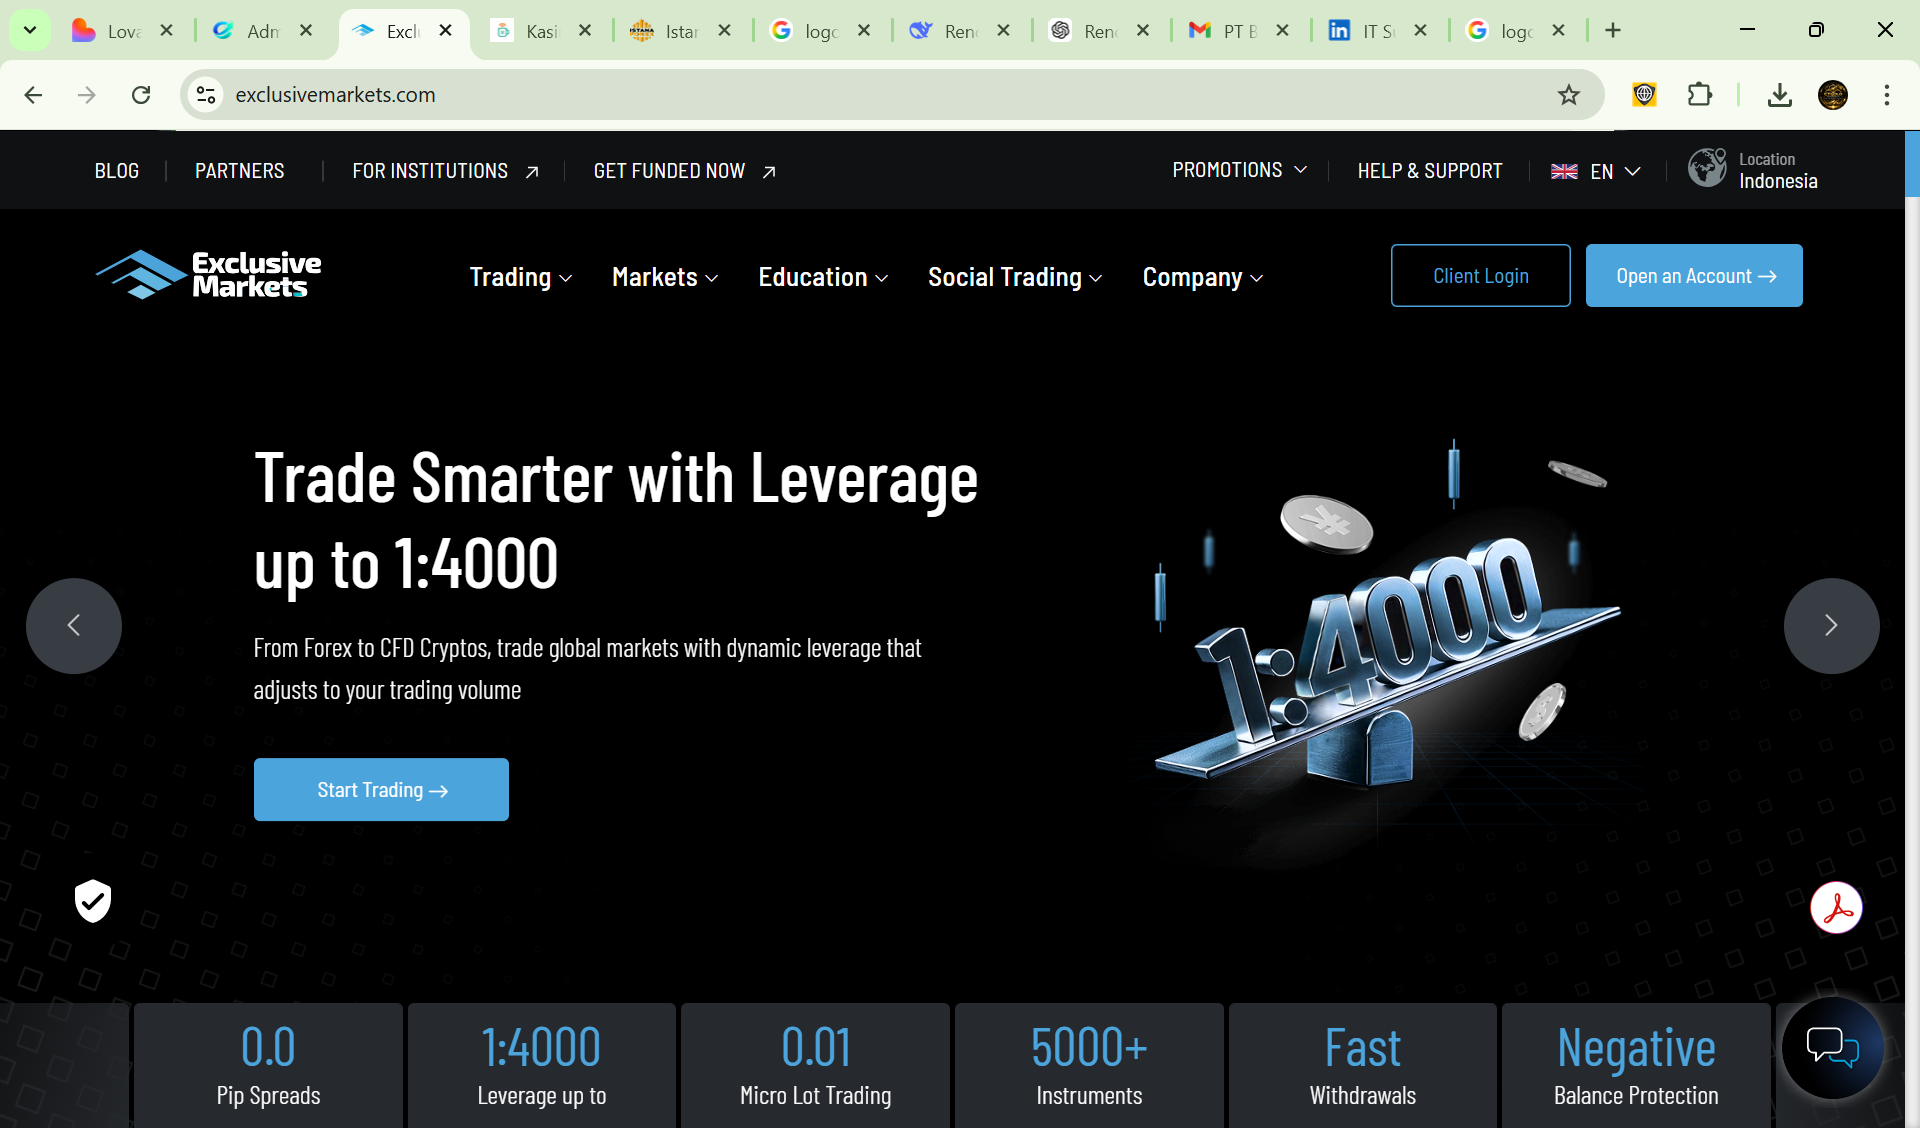This screenshot has width=1920, height=1128.
Task: Click the Start Trading button
Action: coord(381,789)
